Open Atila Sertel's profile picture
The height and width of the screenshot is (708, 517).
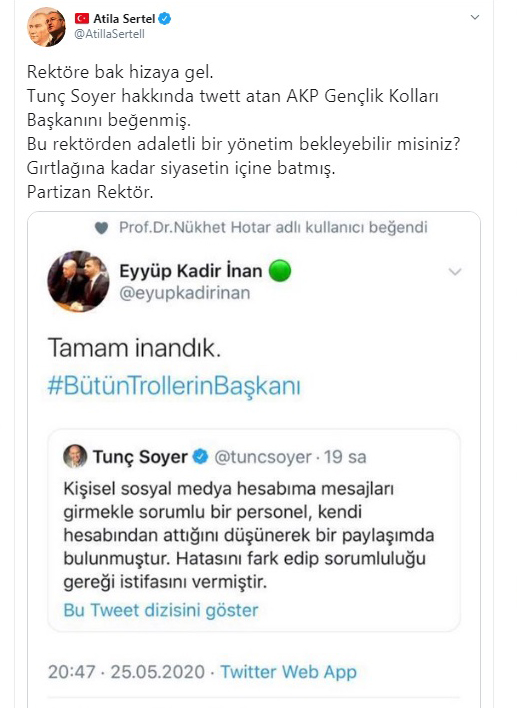47,27
